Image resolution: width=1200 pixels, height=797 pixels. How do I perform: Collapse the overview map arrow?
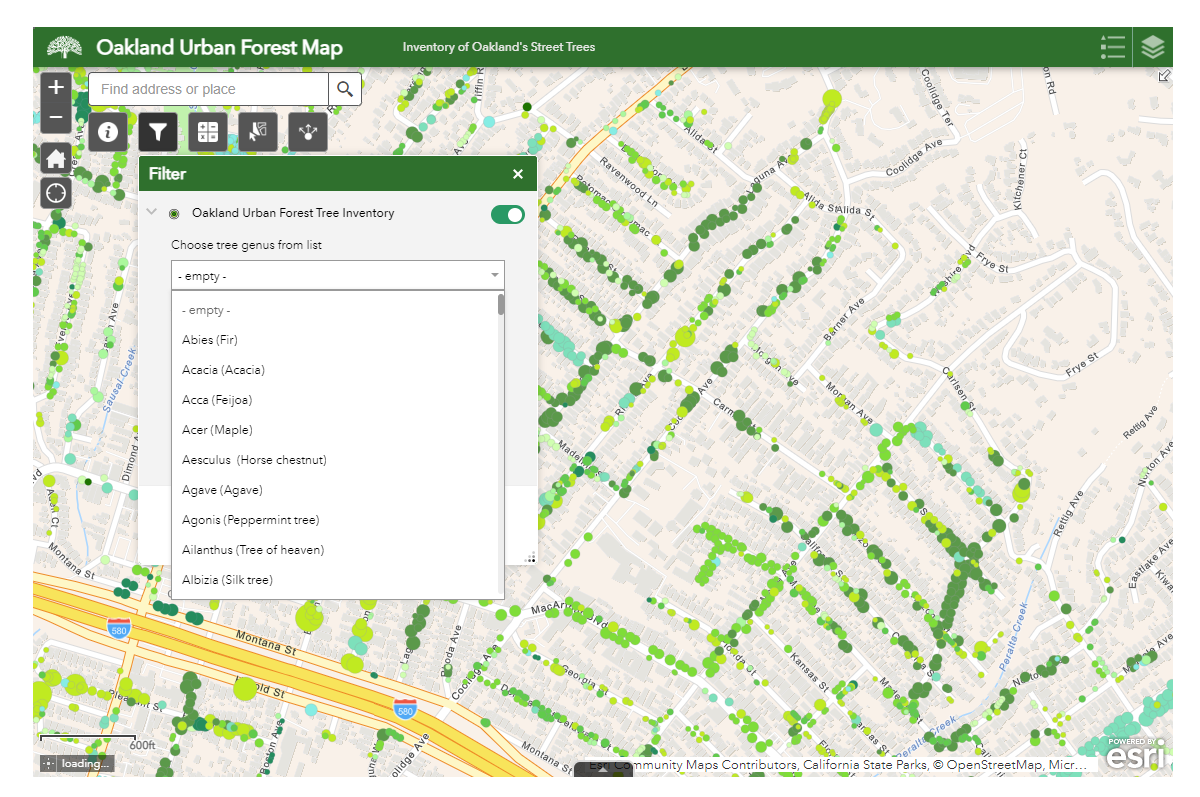pos(1164,76)
